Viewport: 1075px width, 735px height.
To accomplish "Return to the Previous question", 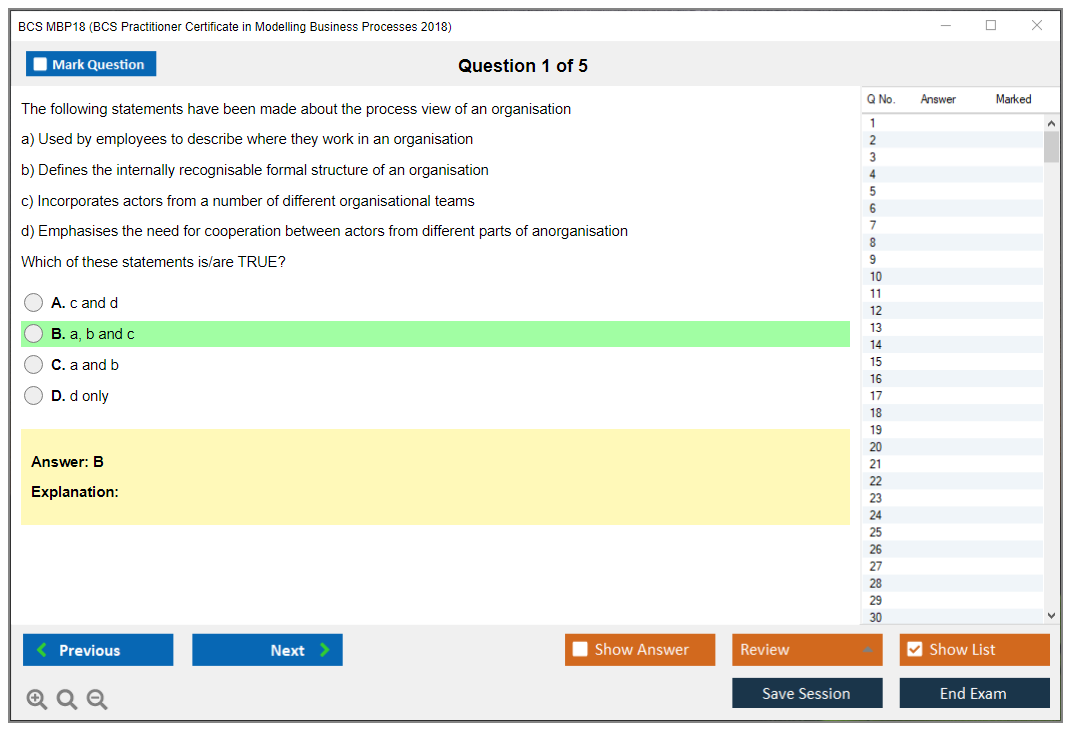I will pos(98,650).
